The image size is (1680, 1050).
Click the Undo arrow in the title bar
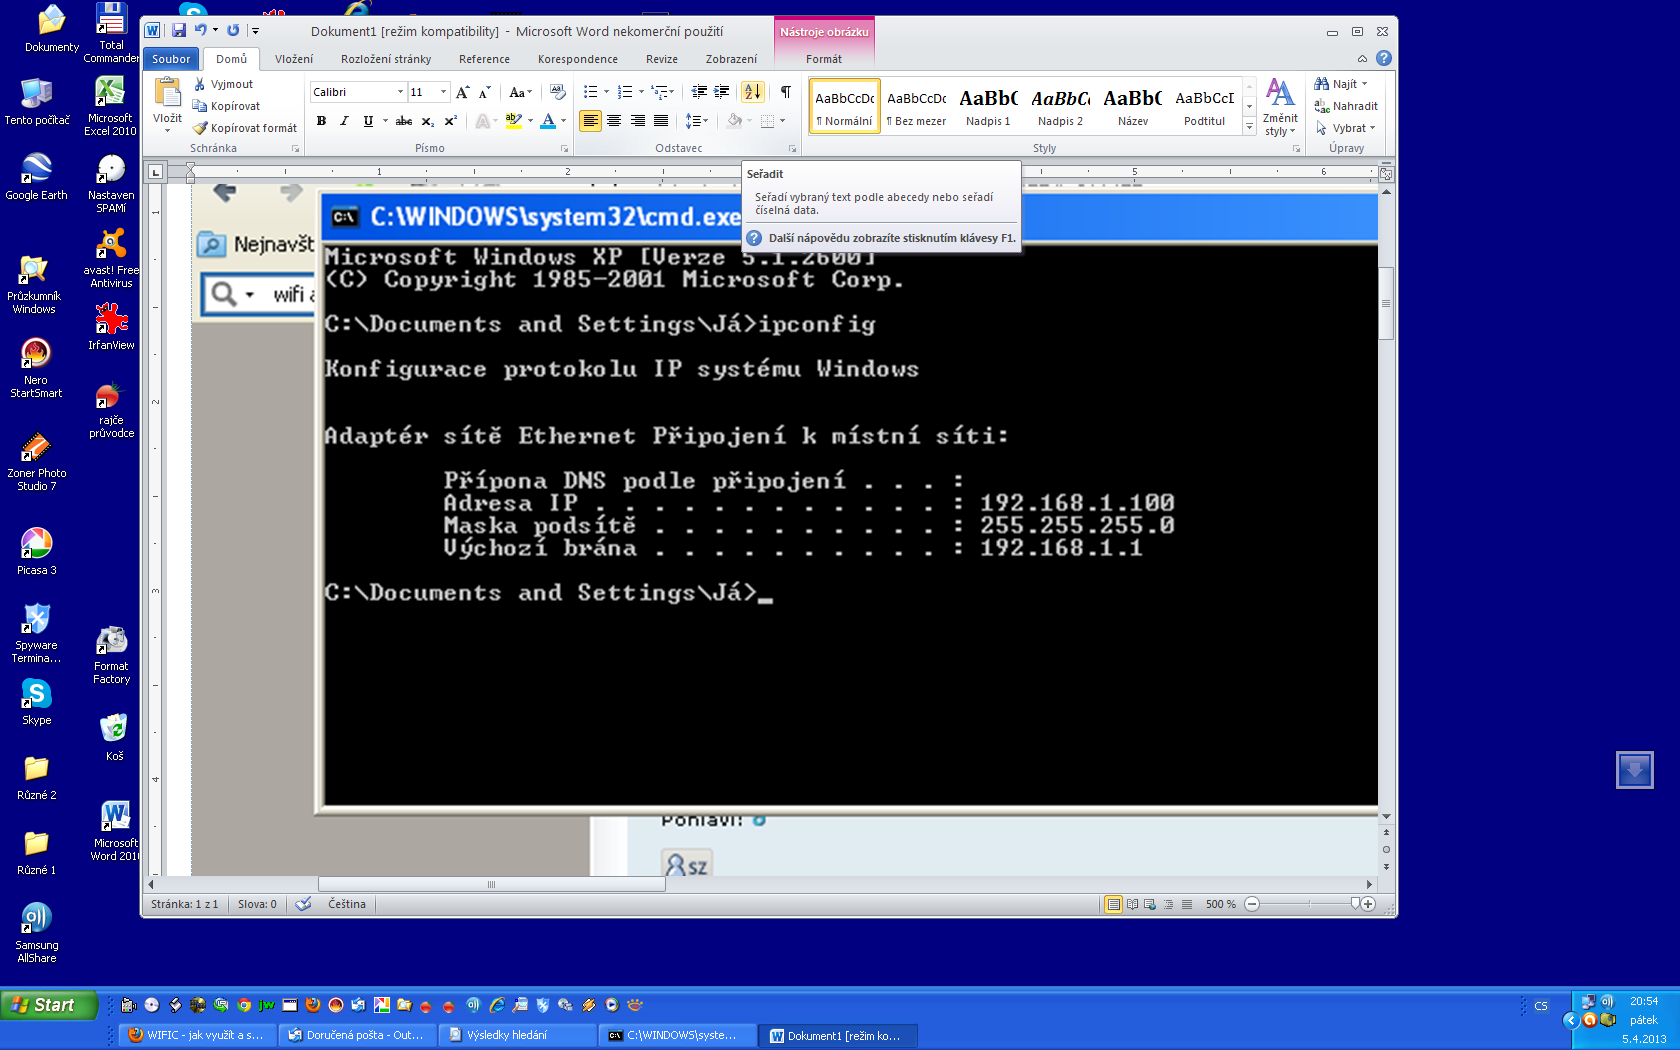(x=201, y=31)
